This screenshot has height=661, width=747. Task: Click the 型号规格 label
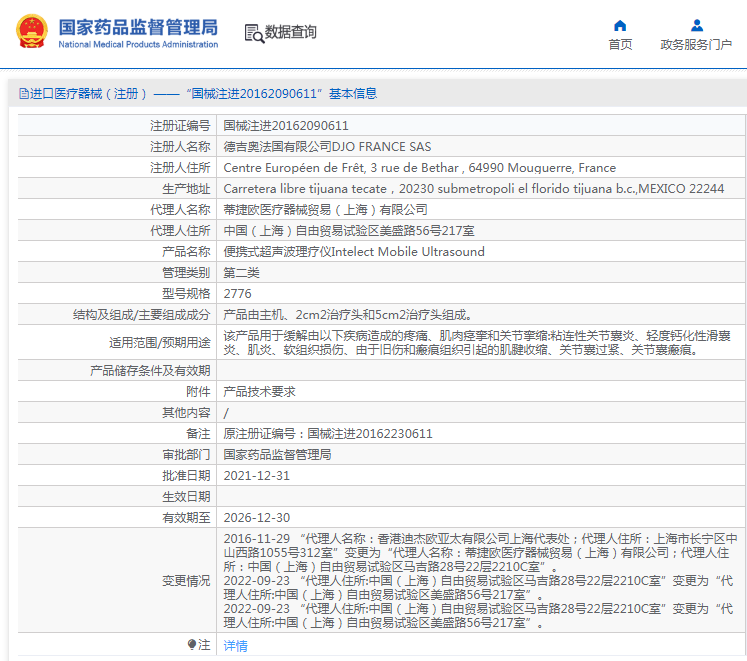(186, 294)
